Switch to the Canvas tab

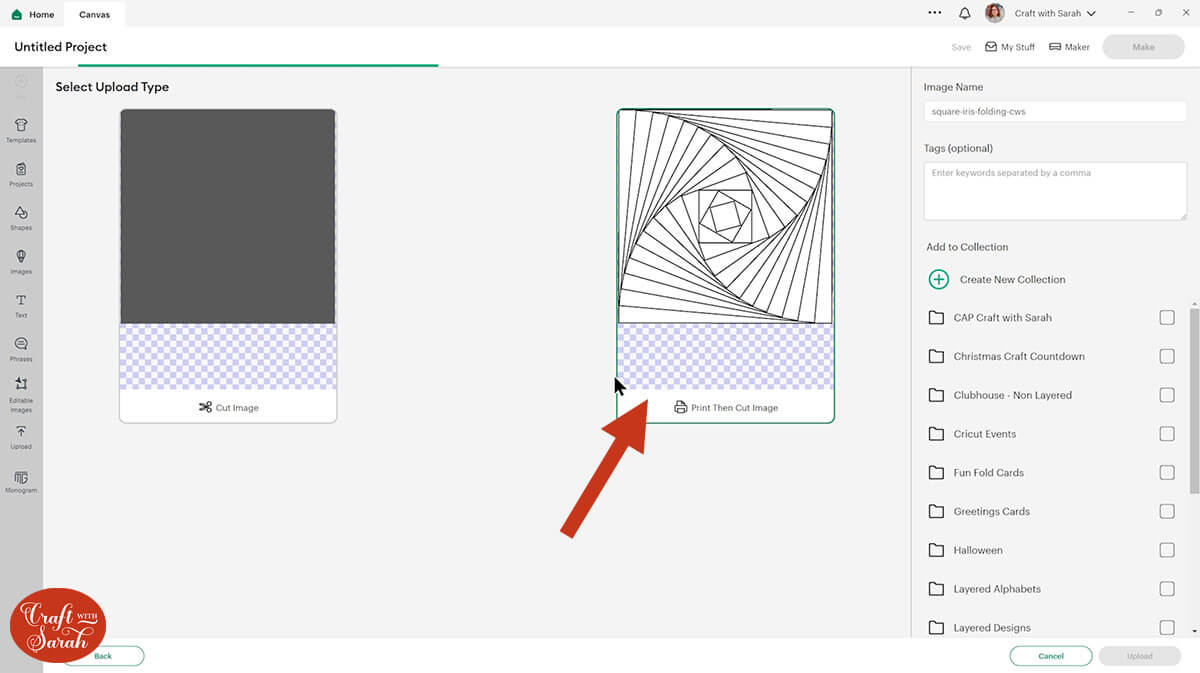point(95,14)
